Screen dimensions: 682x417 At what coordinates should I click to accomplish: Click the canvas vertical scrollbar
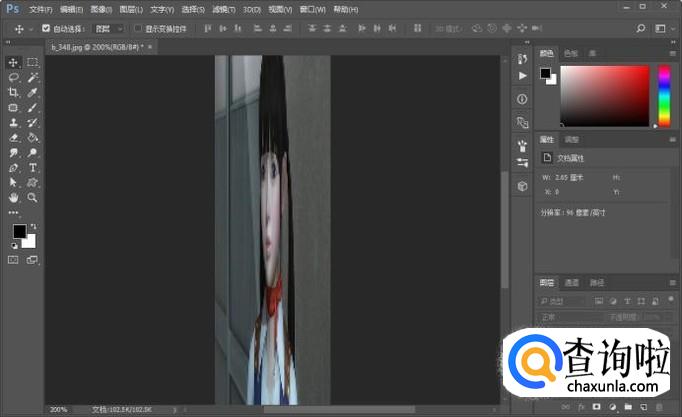(x=505, y=230)
